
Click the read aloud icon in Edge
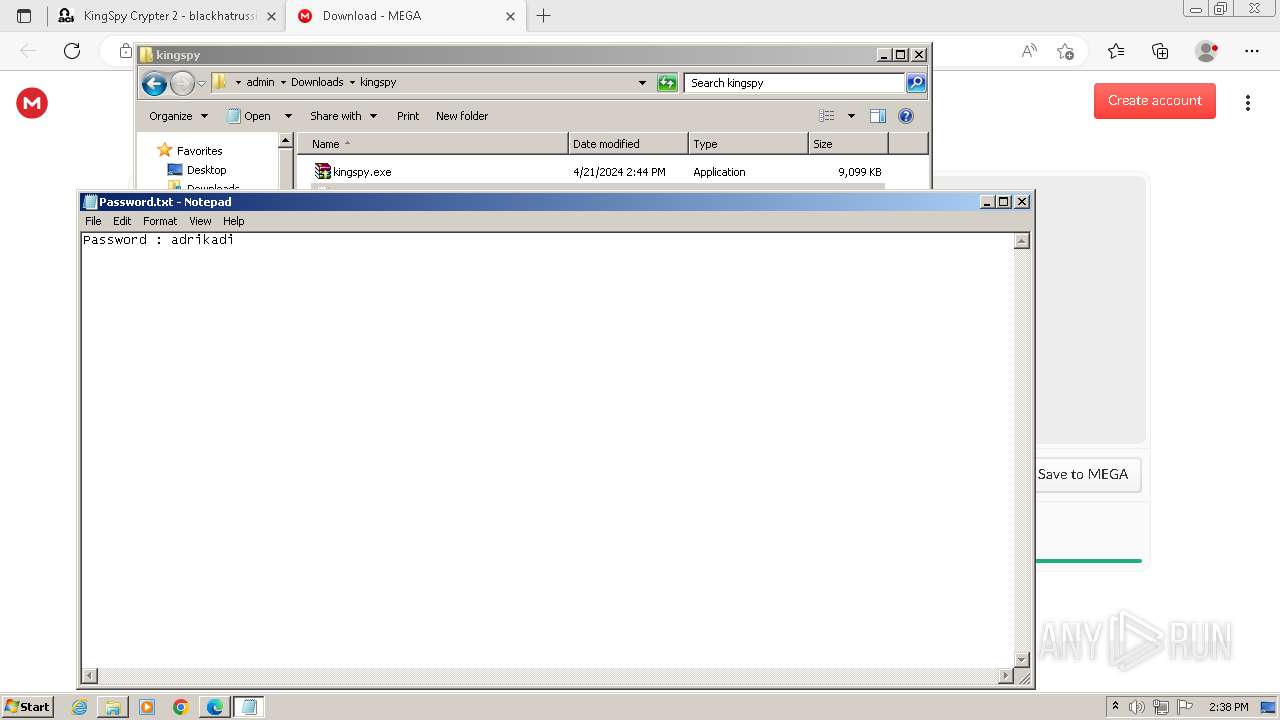[1028, 51]
